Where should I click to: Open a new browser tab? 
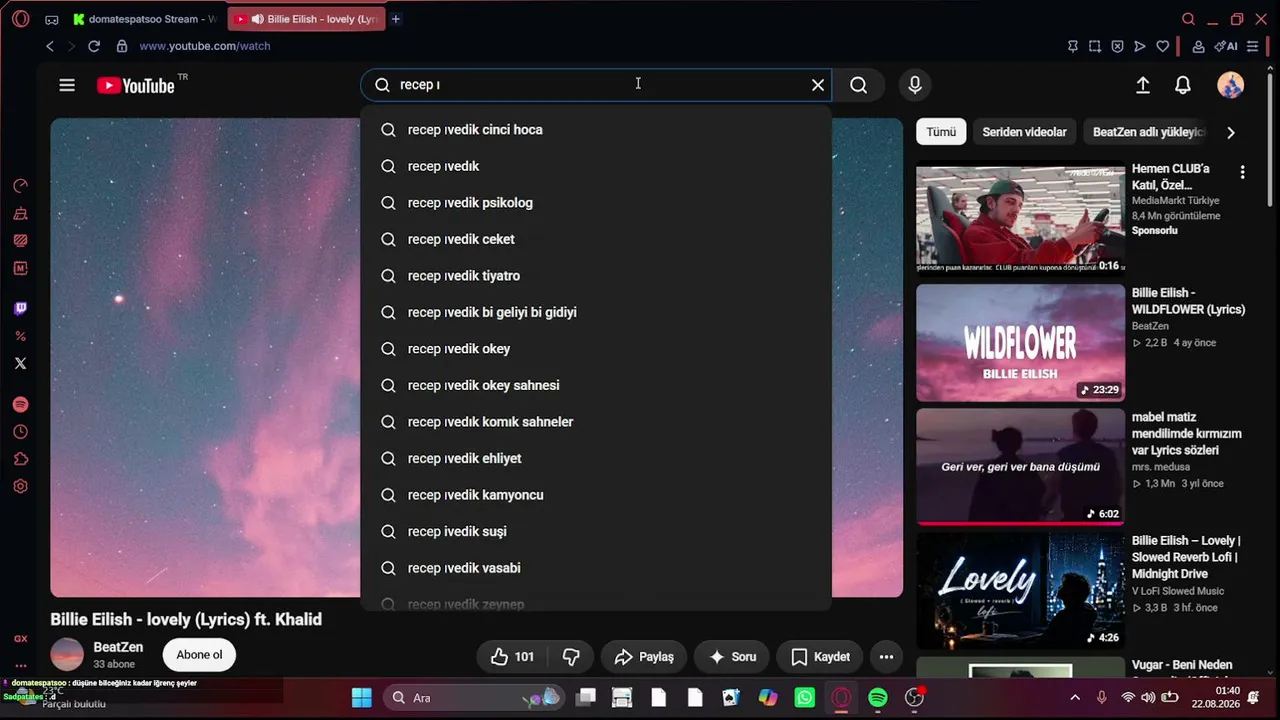click(396, 19)
